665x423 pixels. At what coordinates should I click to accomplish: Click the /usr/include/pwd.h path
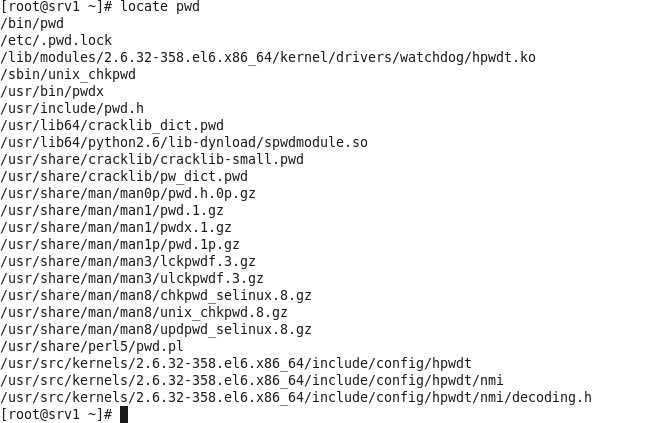pyautogui.click(x=67, y=108)
